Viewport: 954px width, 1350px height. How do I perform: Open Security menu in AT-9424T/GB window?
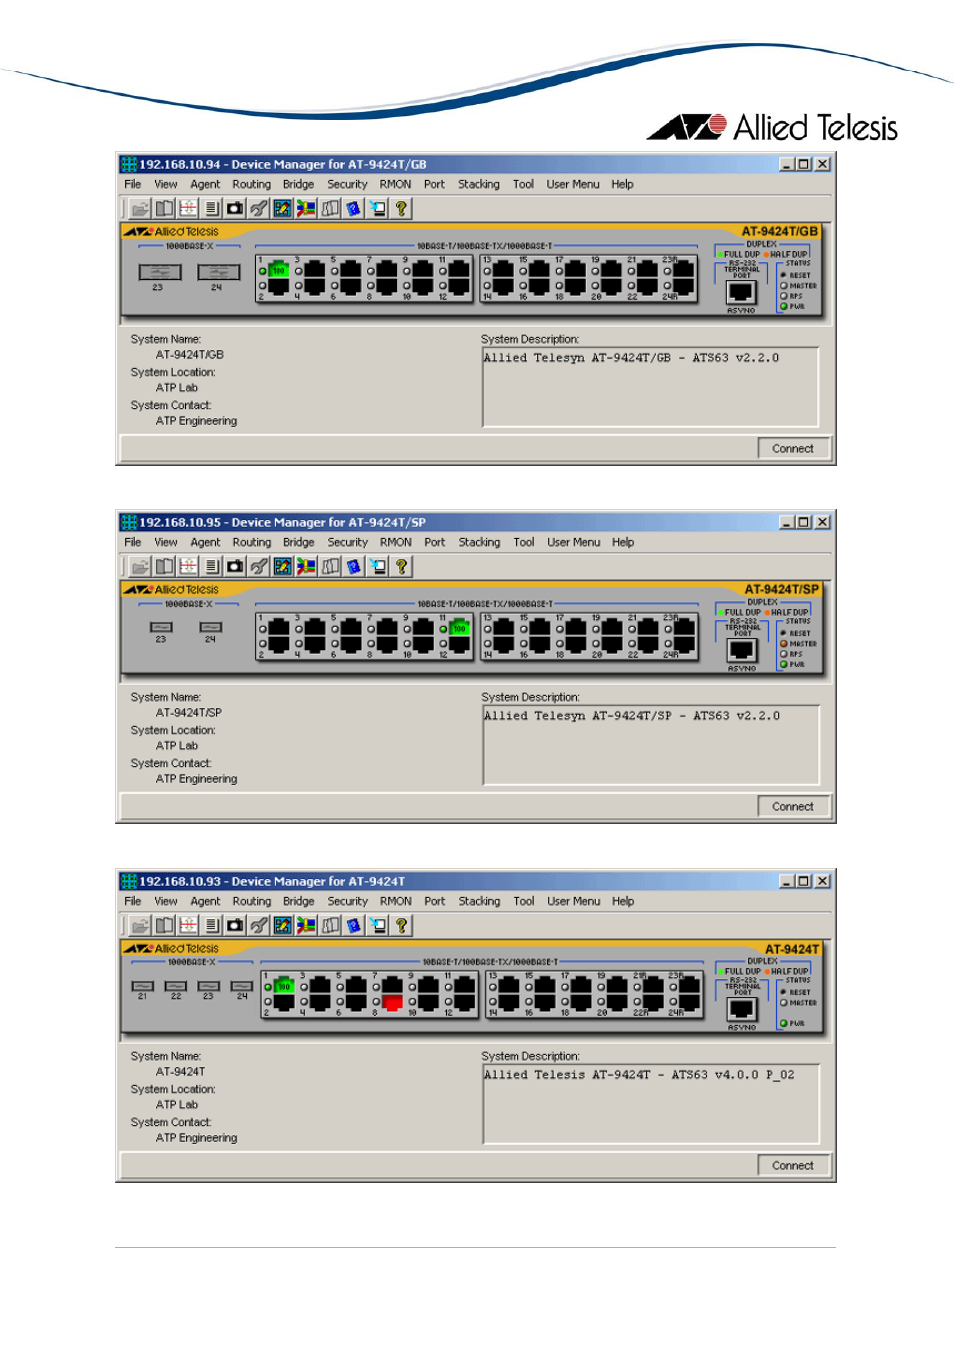(348, 185)
